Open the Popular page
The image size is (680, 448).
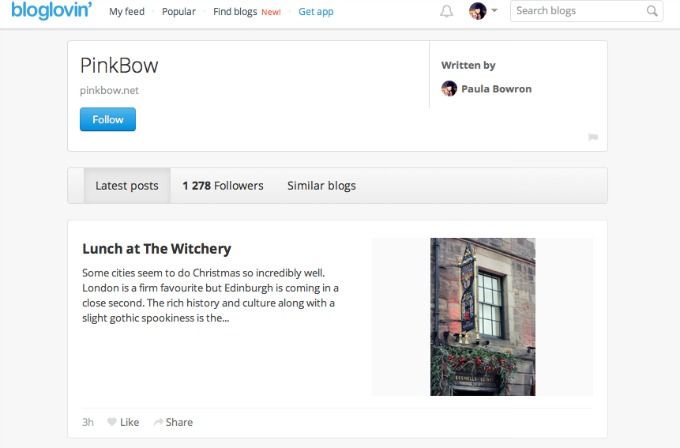coord(179,12)
